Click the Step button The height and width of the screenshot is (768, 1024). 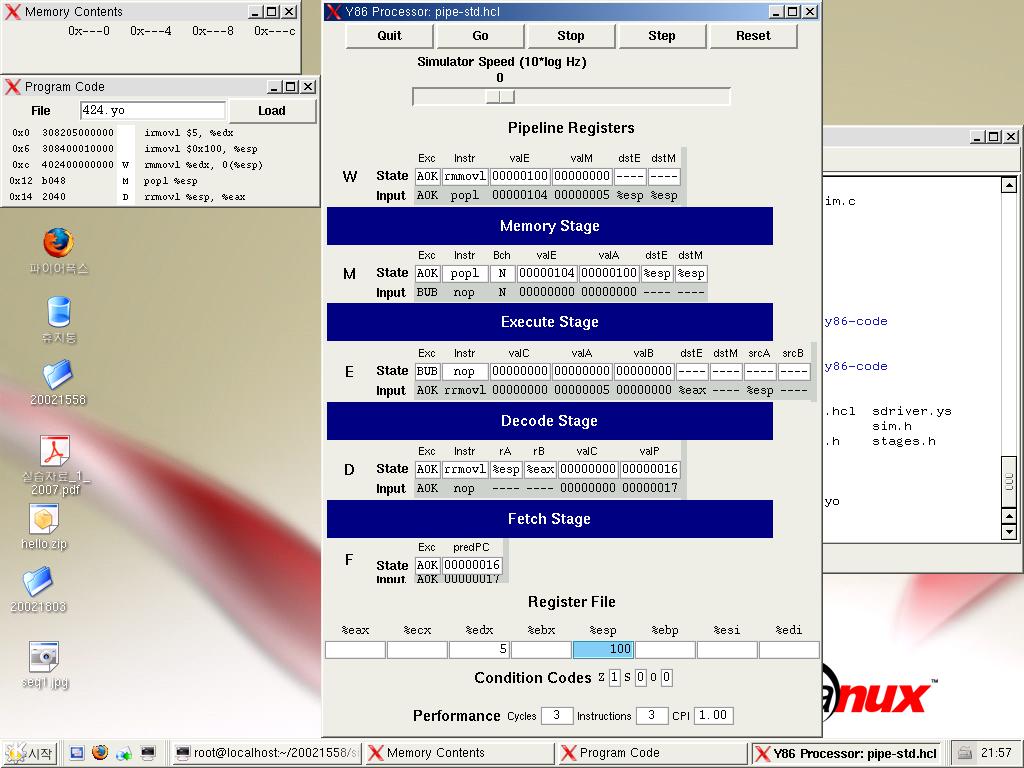662,36
